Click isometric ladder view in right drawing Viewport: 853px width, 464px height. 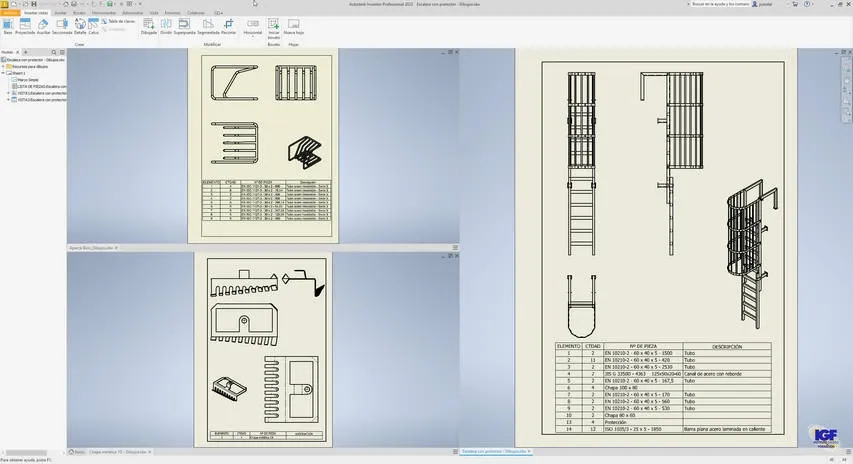[752, 256]
